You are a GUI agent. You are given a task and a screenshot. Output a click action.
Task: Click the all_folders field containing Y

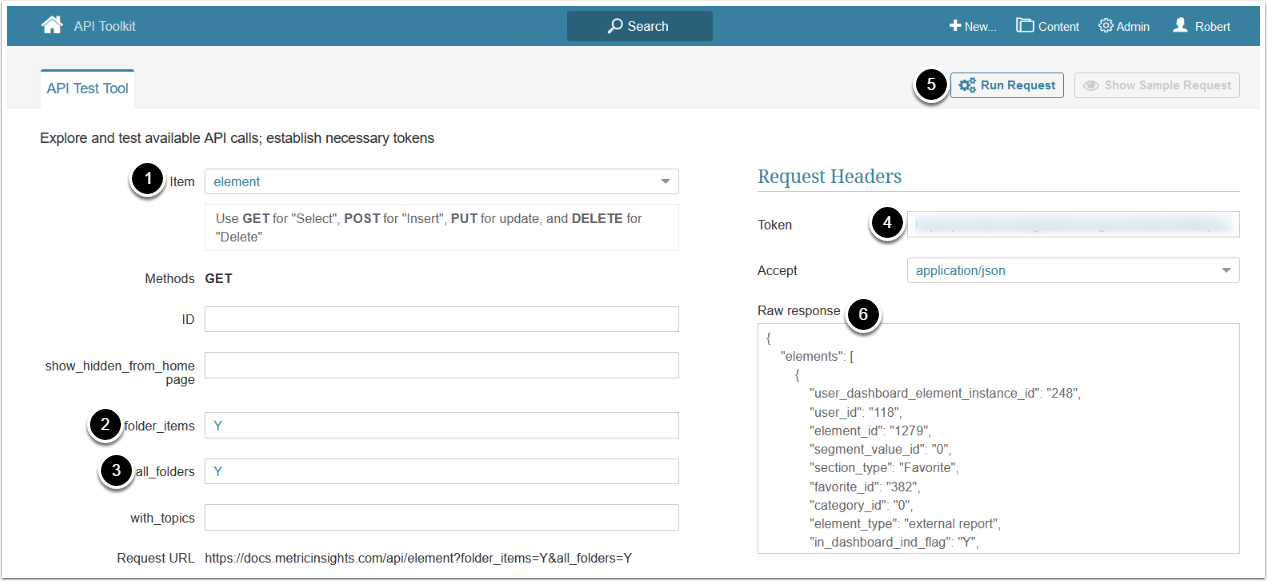point(441,471)
